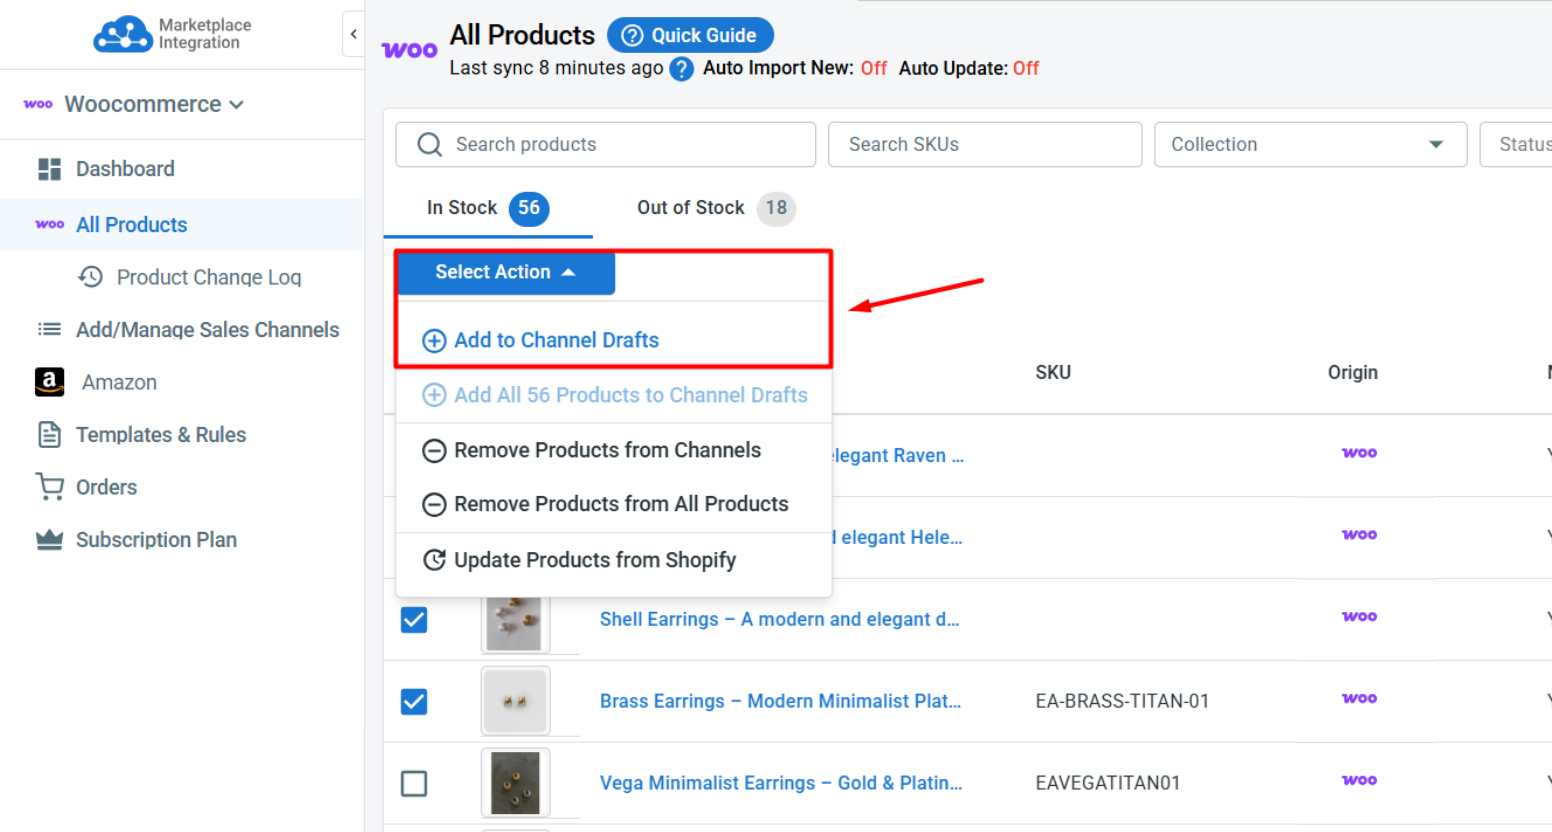Click the Add/Manage Sales Channels list icon
This screenshot has width=1552, height=832.
point(49,330)
